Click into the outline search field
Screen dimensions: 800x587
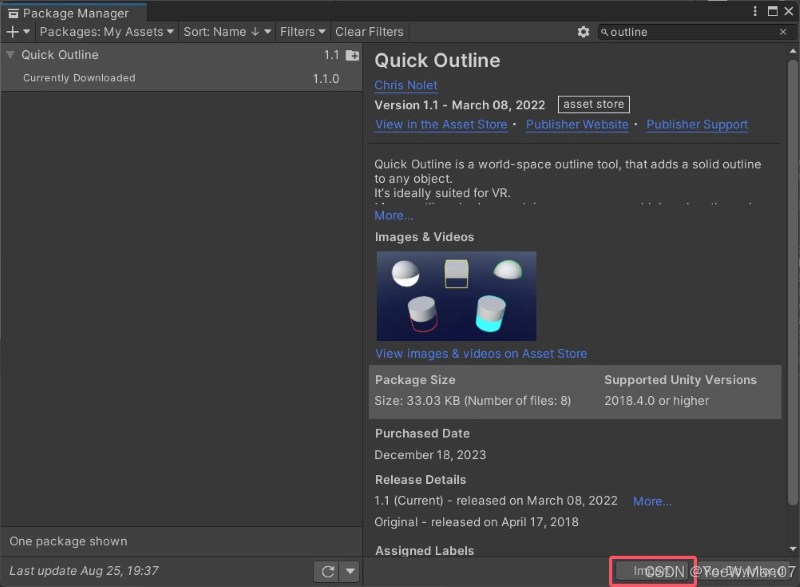[689, 32]
